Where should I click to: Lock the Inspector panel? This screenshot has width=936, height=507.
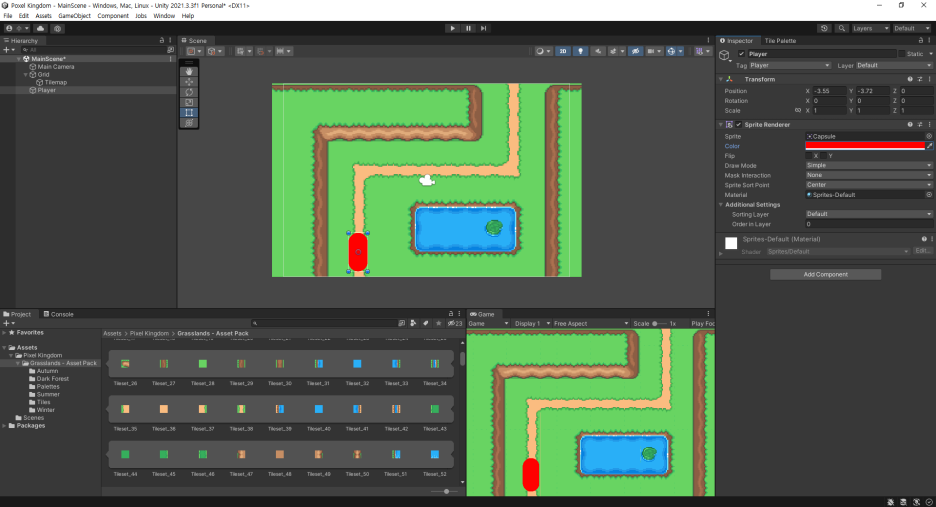pyautogui.click(x=920, y=41)
